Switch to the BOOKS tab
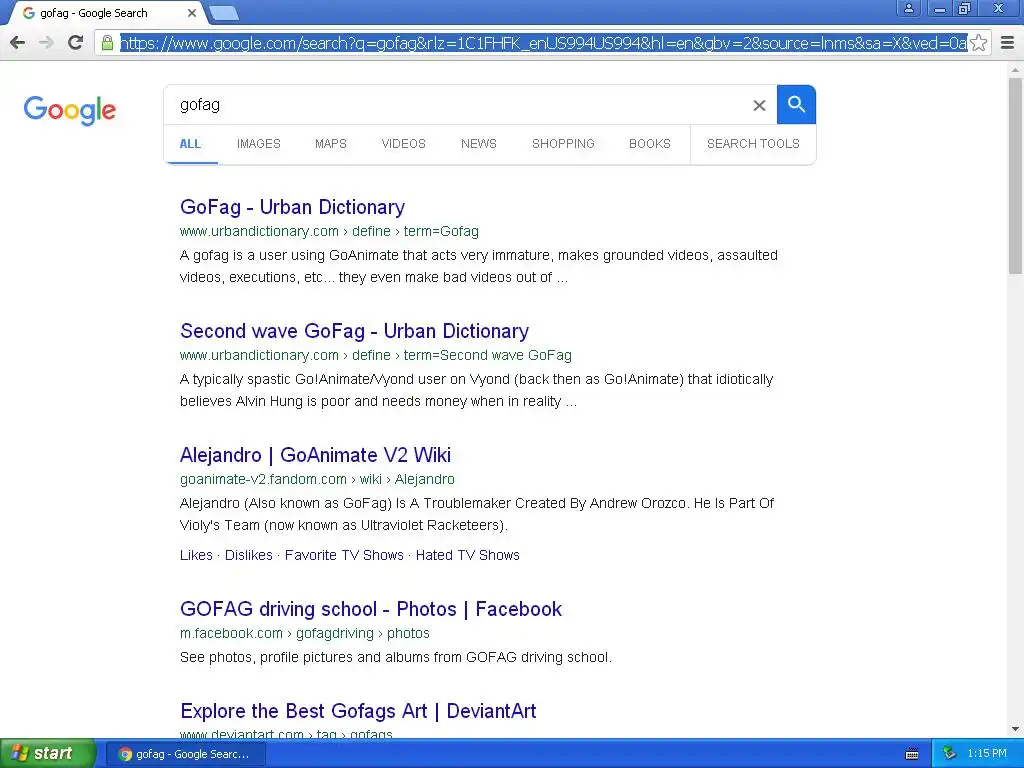This screenshot has width=1024, height=768. coord(650,144)
